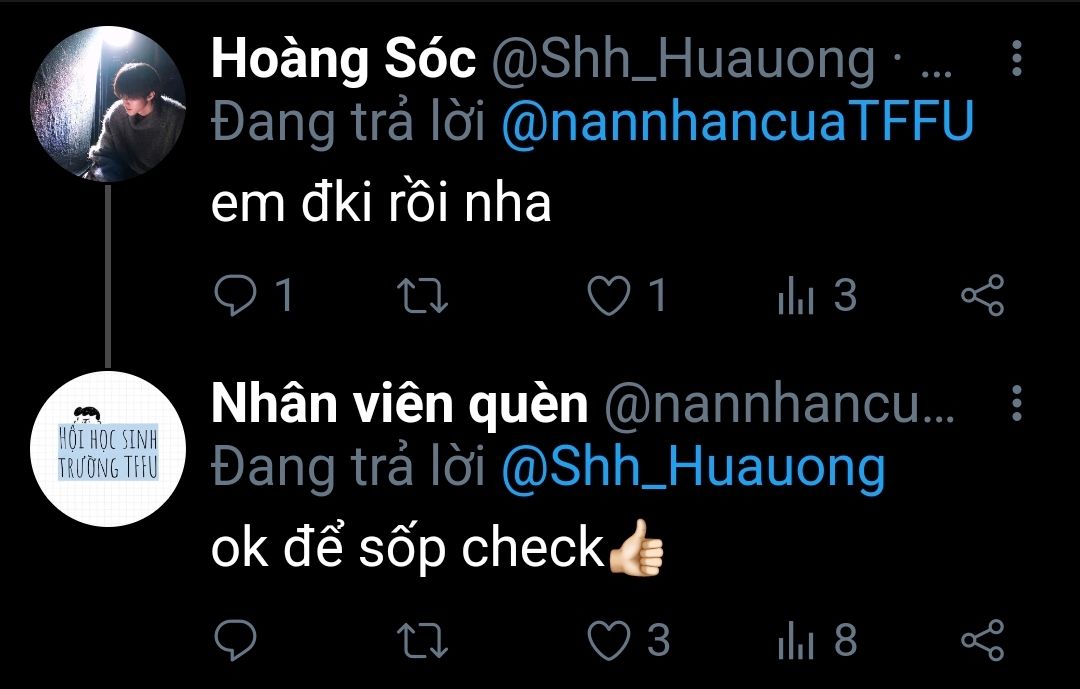Reply to Hoàng Sóc's tweet
1080x689 pixels.
click(237, 296)
